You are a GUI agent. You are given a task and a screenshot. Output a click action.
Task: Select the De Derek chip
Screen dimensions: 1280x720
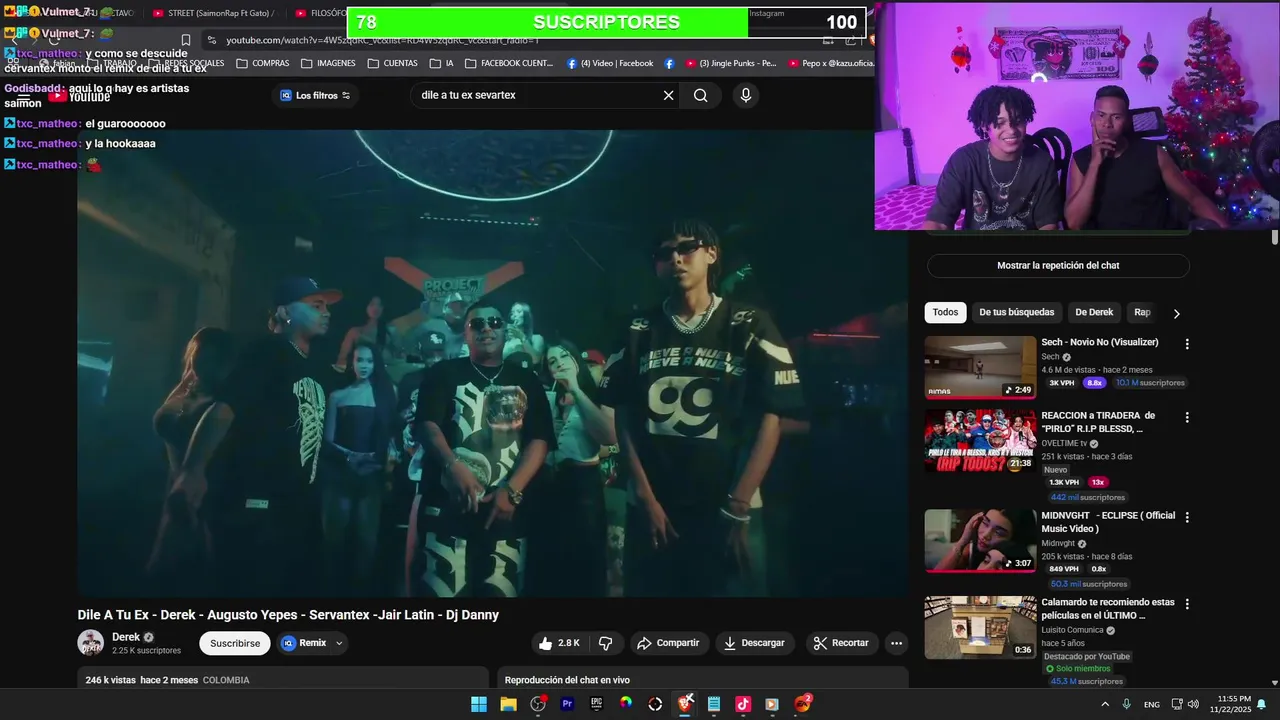click(x=1094, y=312)
